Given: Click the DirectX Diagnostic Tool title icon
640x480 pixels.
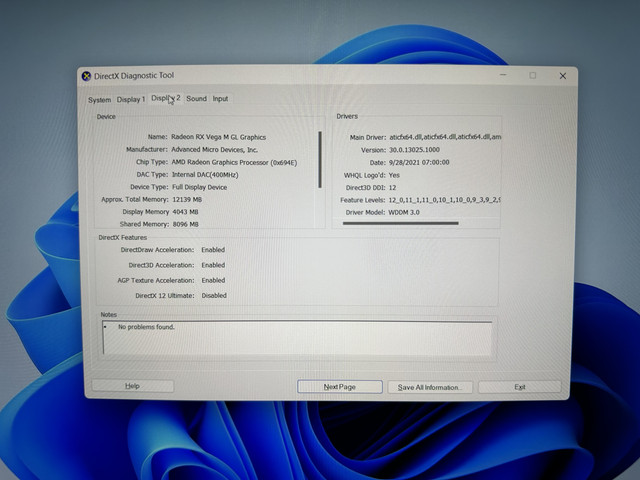Looking at the screenshot, I should (x=86, y=76).
